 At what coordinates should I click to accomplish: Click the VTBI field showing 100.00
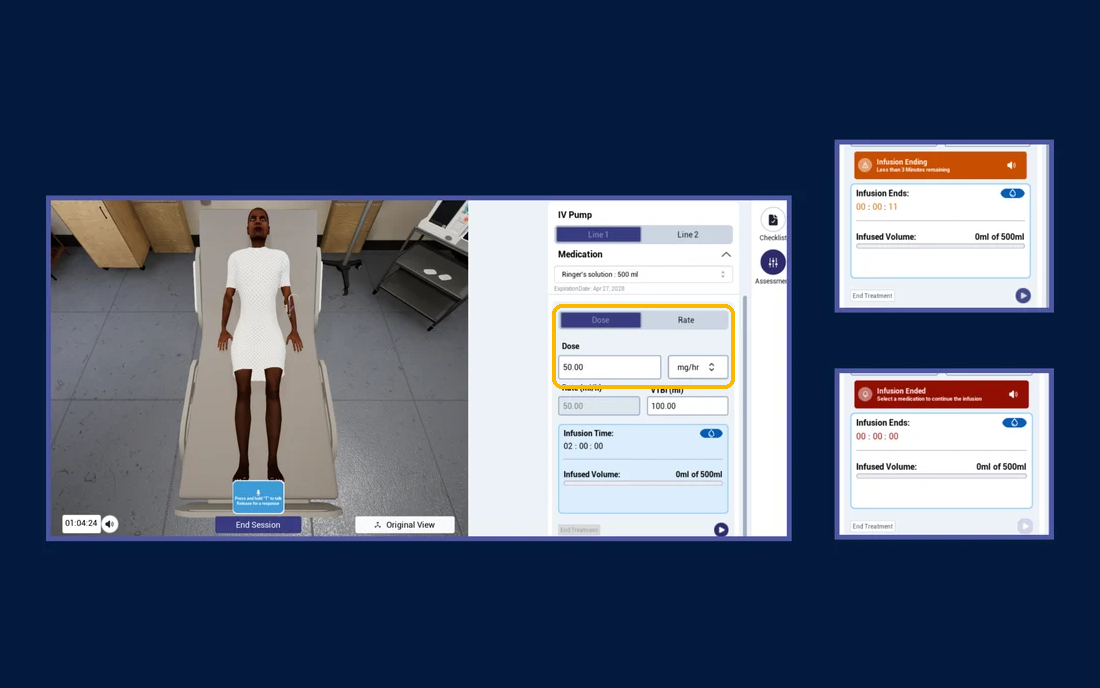(688, 406)
